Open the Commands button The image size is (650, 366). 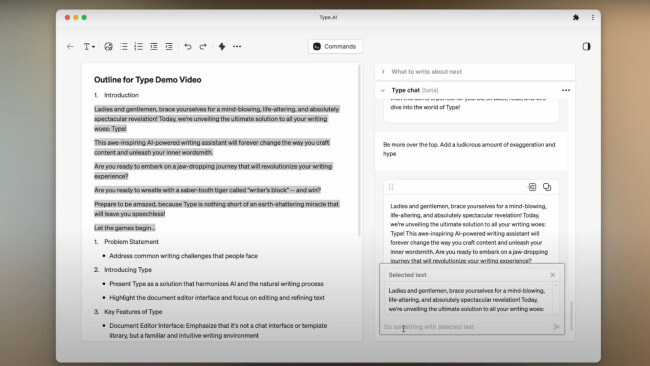335,46
